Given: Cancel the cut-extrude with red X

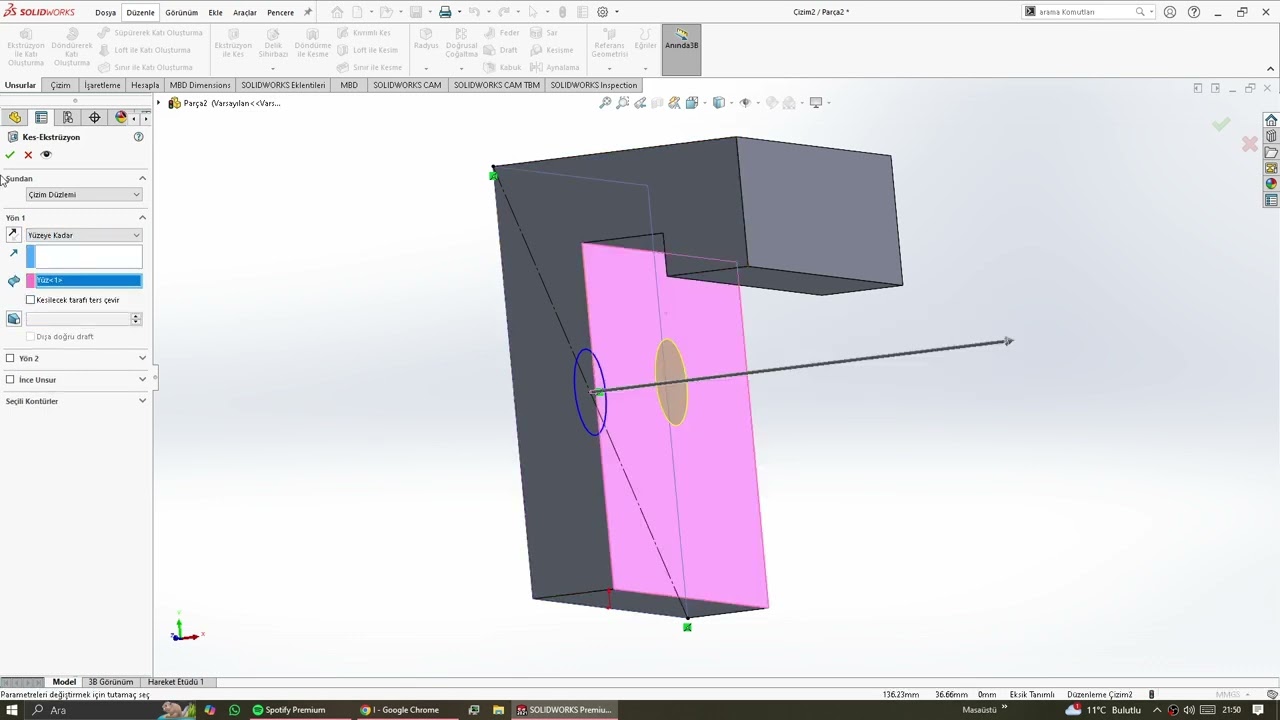Looking at the screenshot, I should tap(28, 155).
